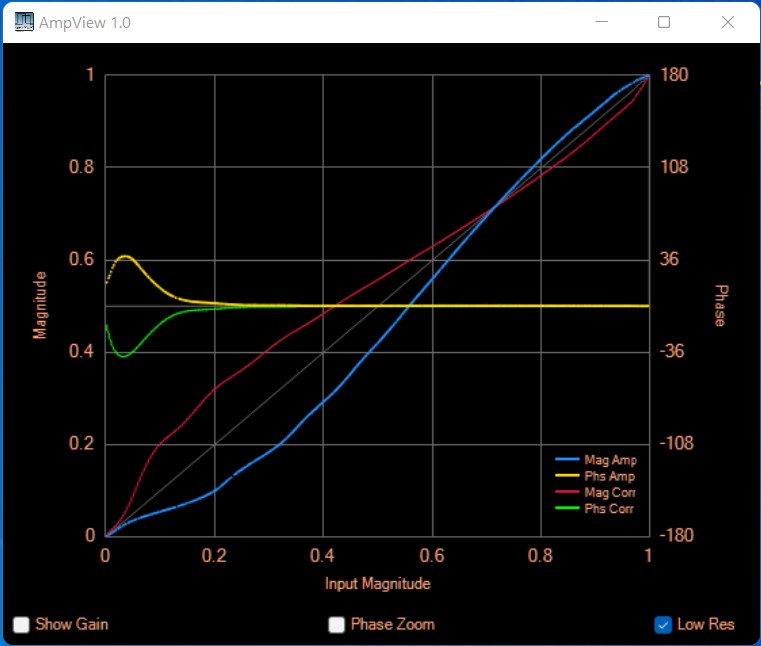Click the AmpView app icon in title bar
Screen dimensions: 761x646
pyautogui.click(x=22, y=22)
